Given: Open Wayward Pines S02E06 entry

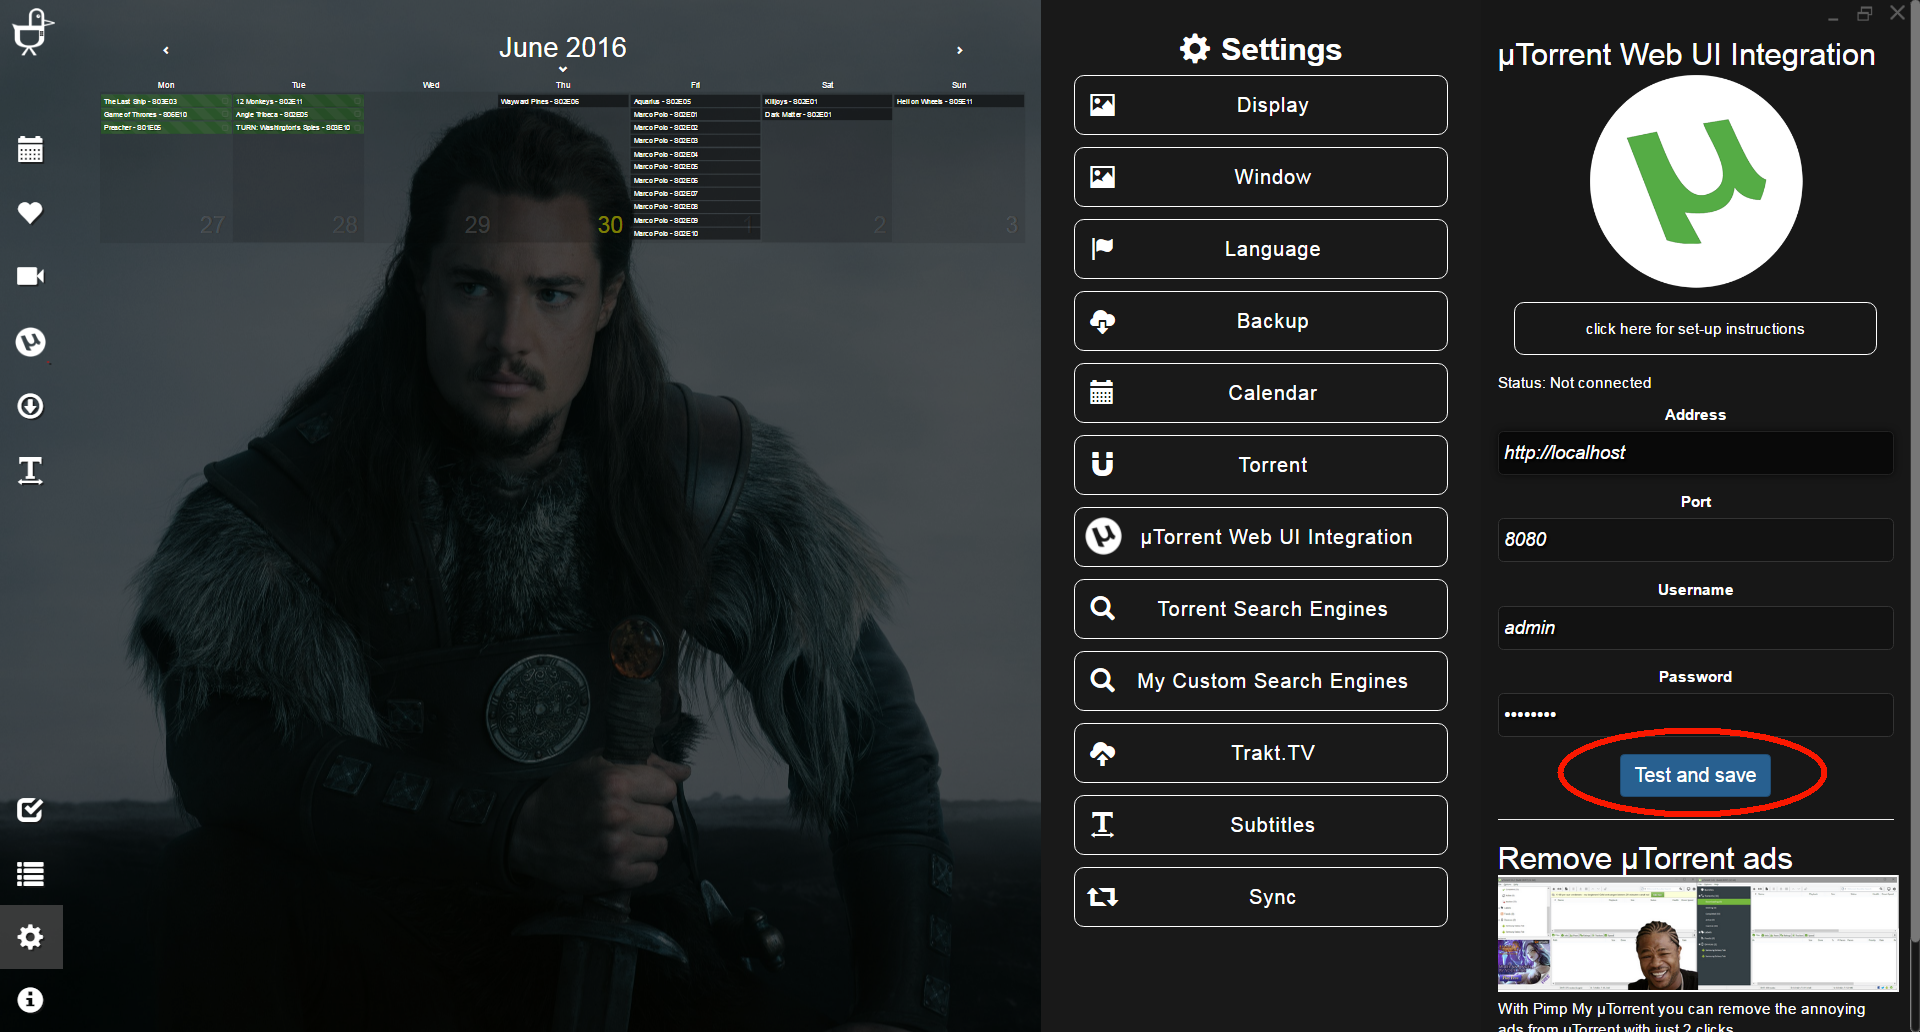Looking at the screenshot, I should coord(563,101).
